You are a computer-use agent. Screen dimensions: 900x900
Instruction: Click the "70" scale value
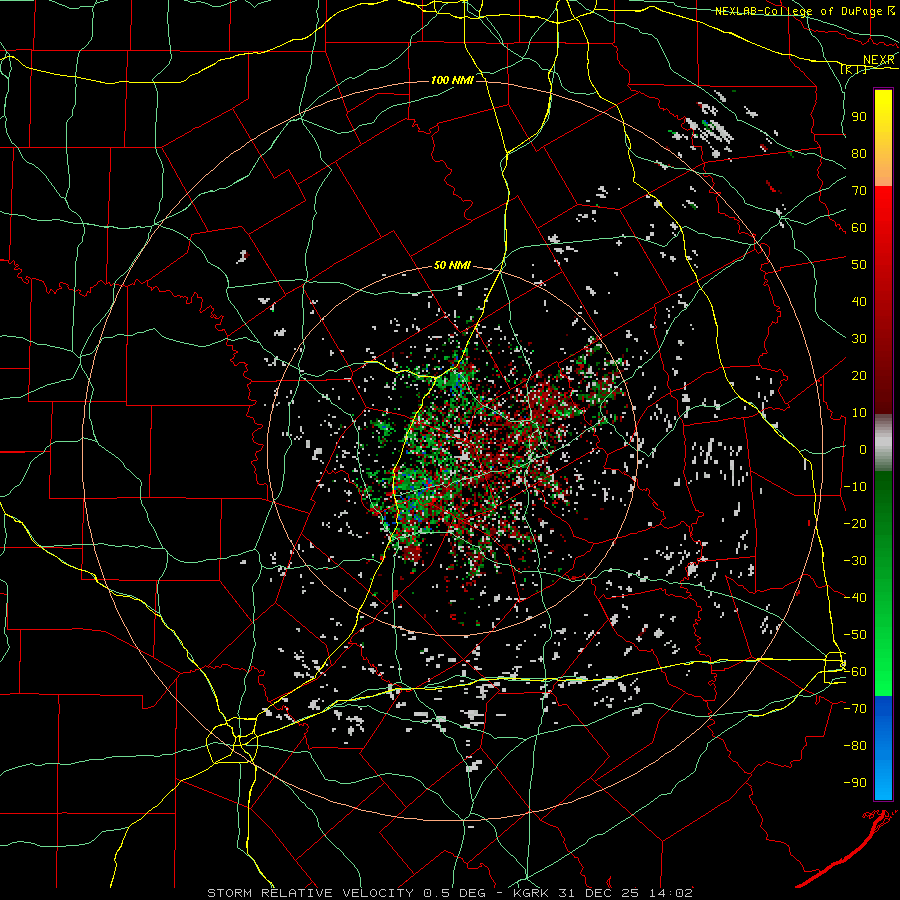[859, 191]
